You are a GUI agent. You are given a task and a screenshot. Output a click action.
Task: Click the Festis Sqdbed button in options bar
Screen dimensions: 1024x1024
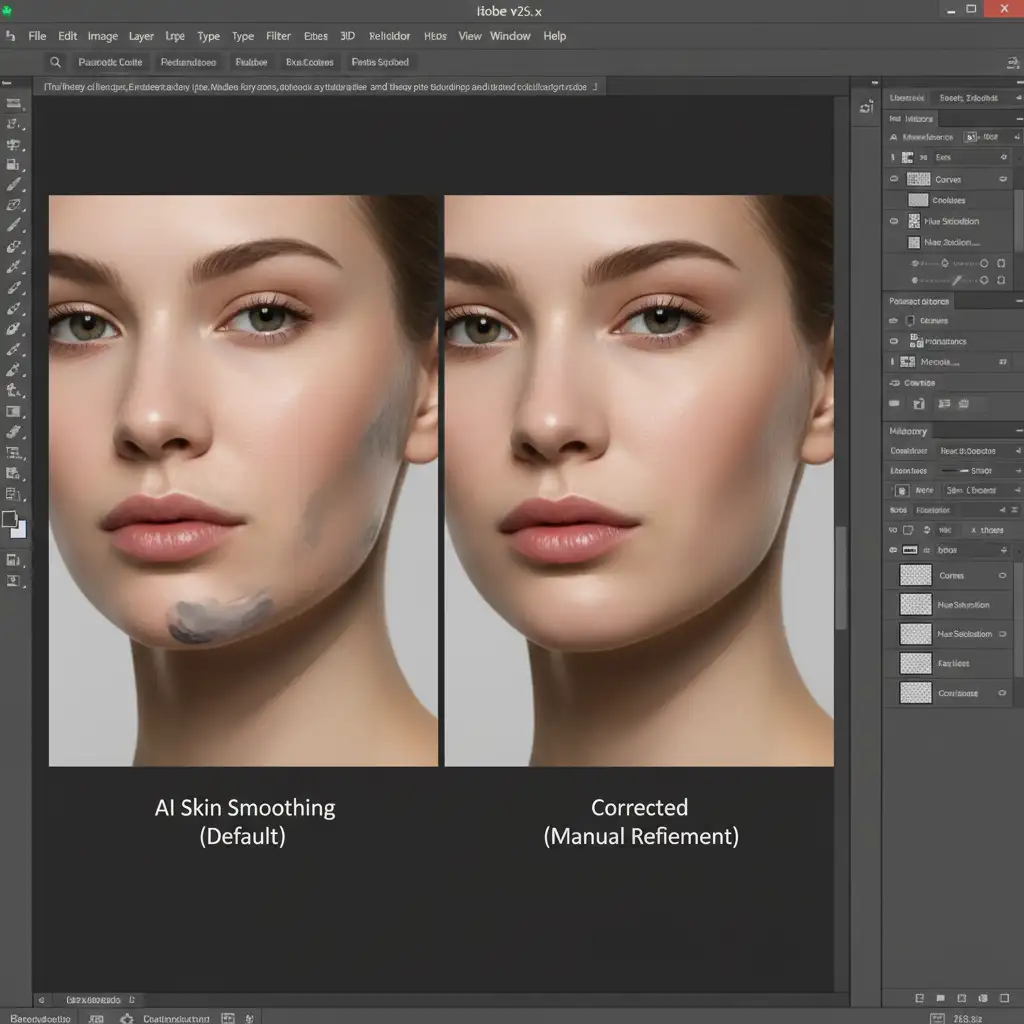(x=380, y=62)
